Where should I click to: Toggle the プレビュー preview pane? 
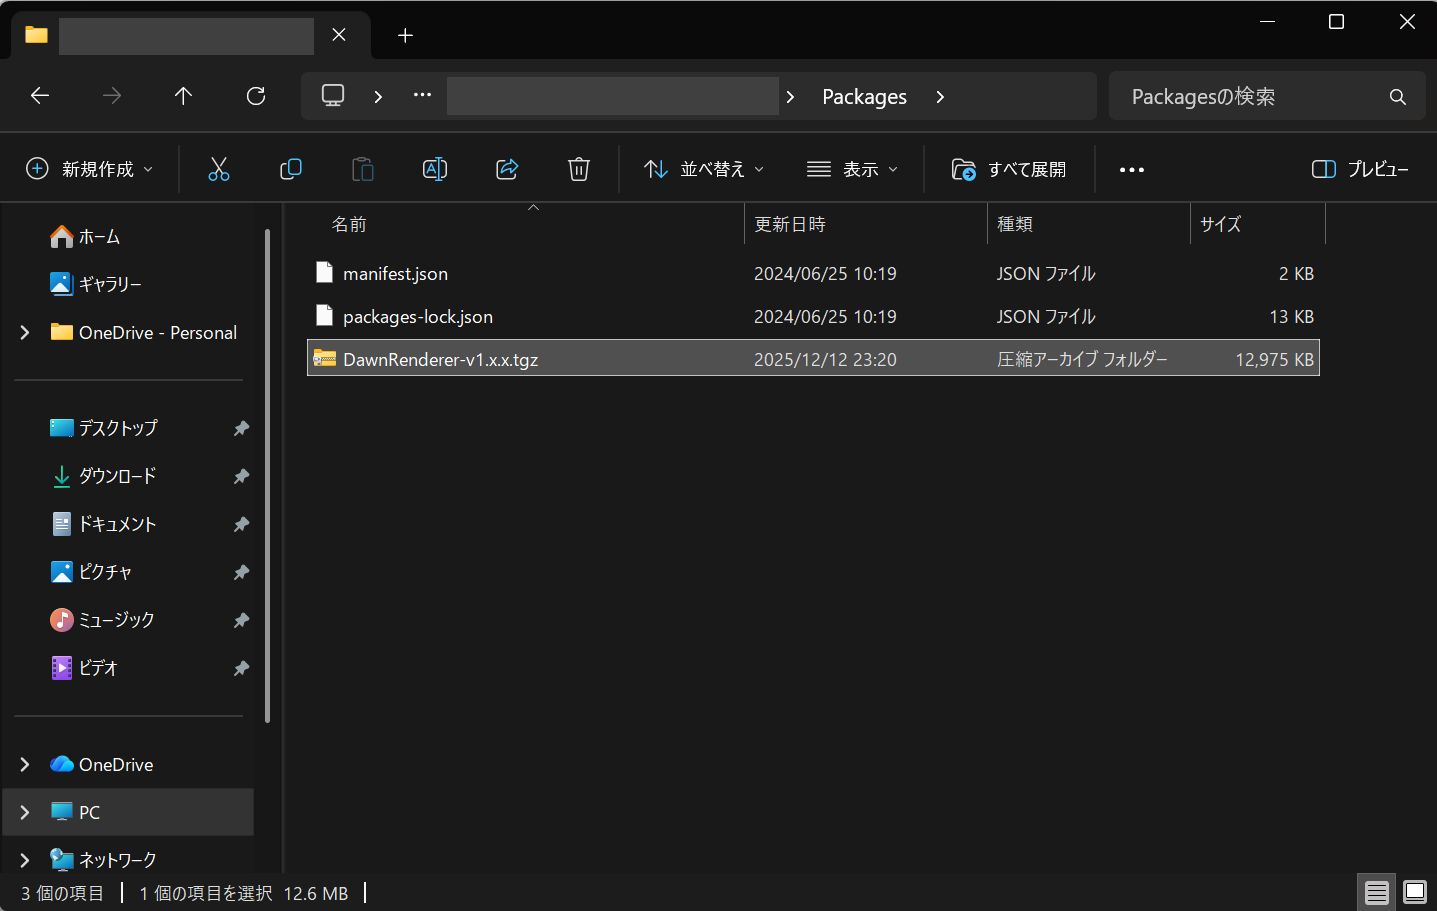click(1360, 169)
